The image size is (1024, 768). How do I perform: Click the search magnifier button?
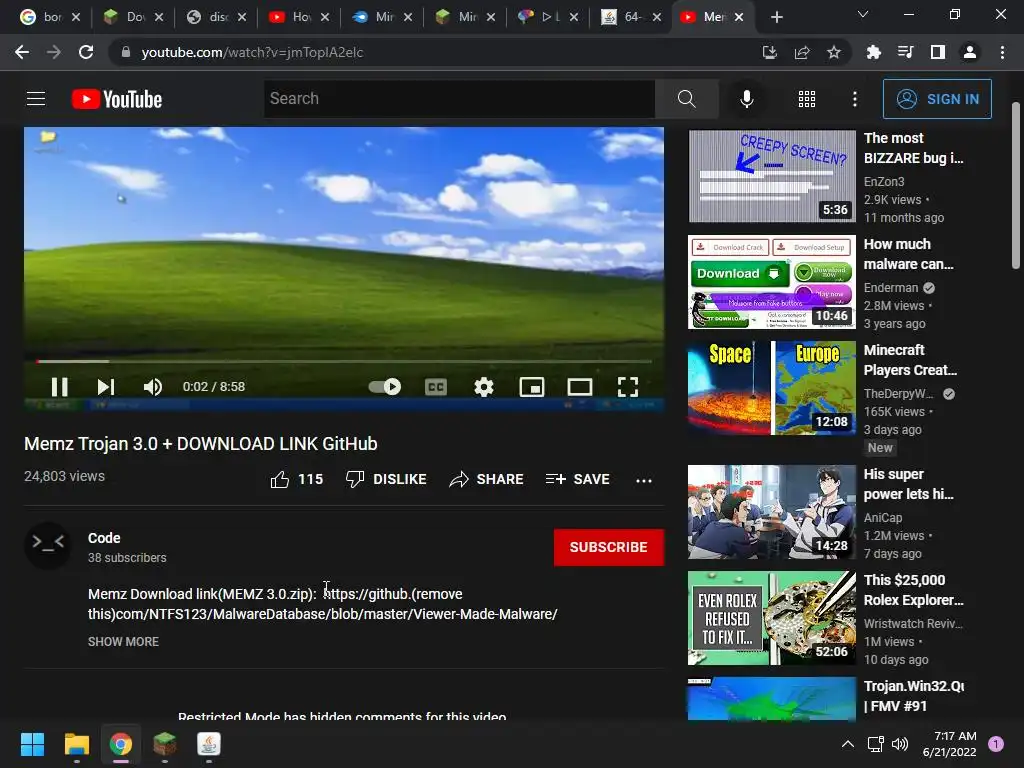686,99
